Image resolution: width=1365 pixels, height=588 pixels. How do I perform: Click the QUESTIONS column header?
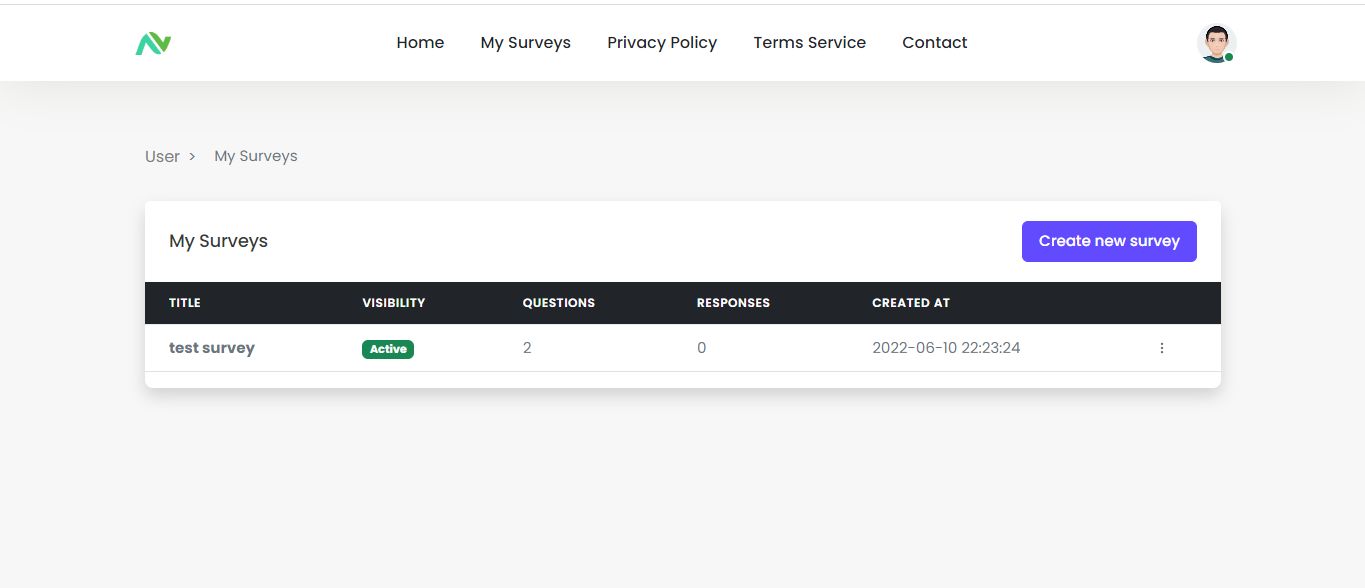(559, 303)
